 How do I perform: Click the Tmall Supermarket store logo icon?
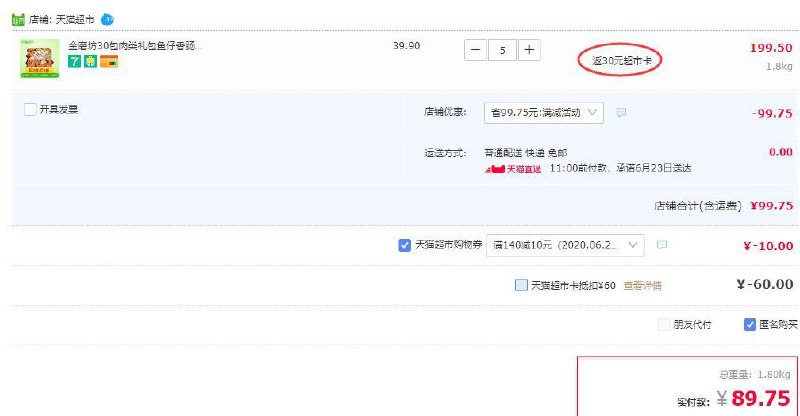click(18, 19)
